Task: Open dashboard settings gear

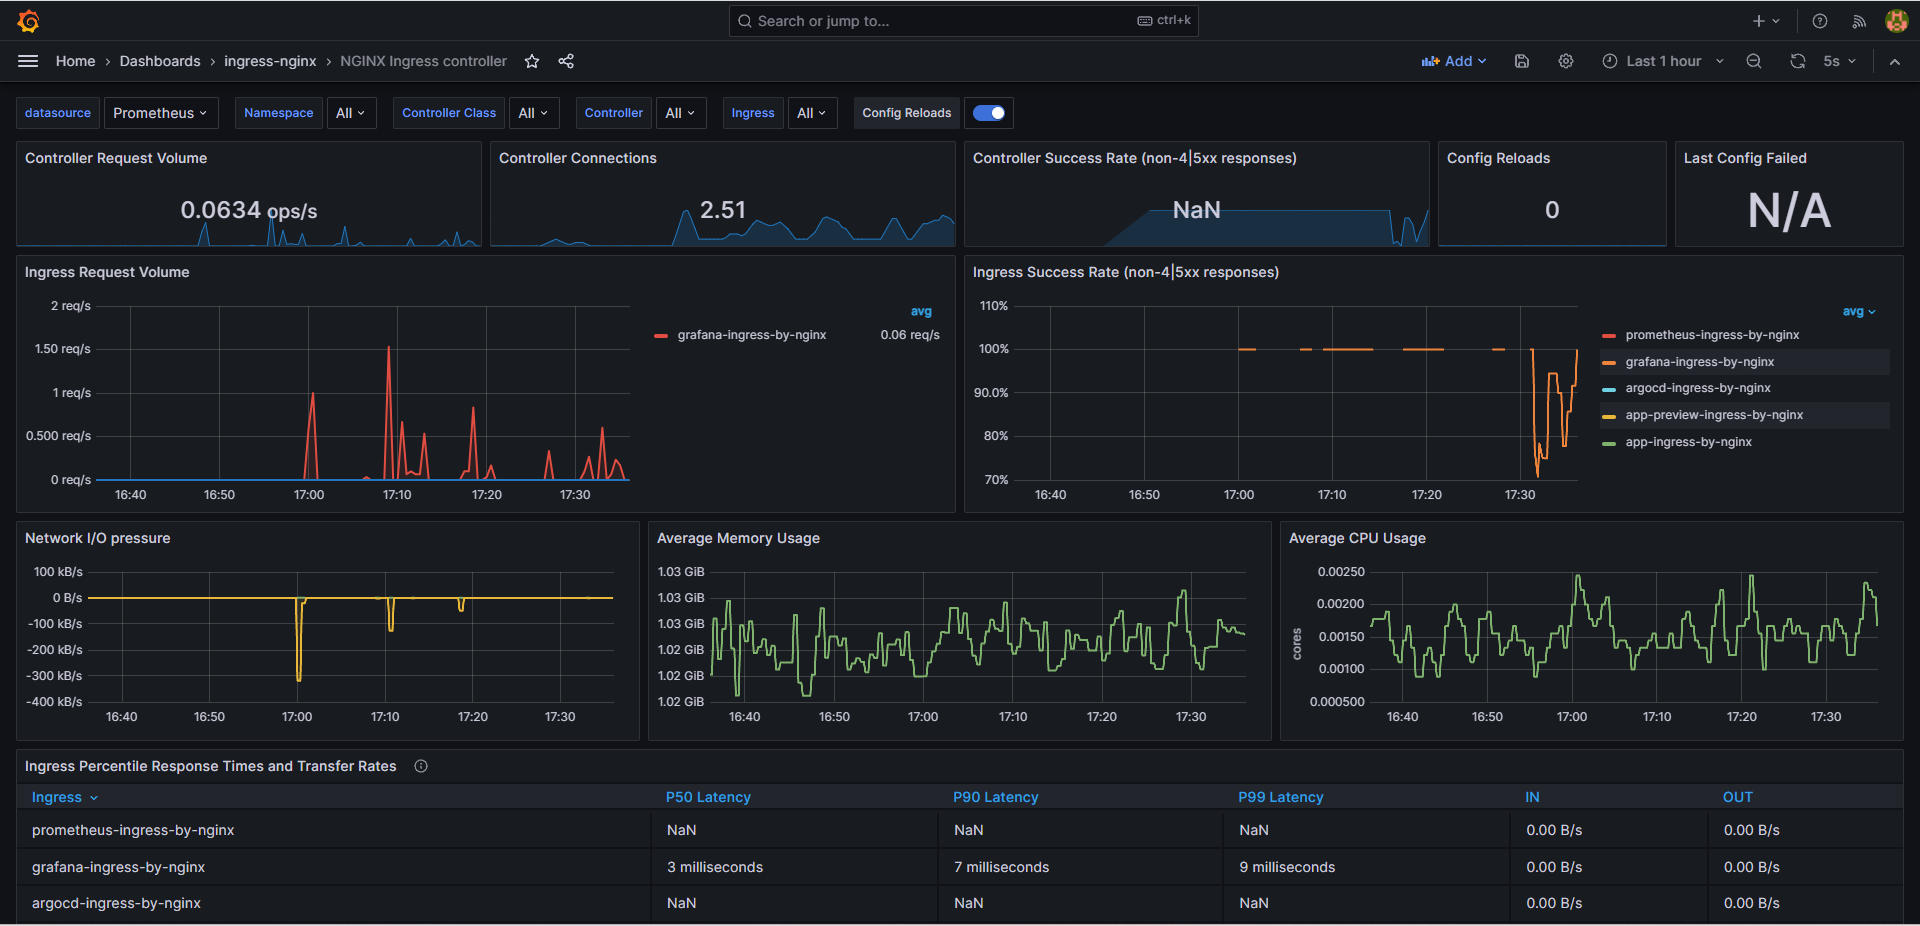Action: click(1566, 61)
